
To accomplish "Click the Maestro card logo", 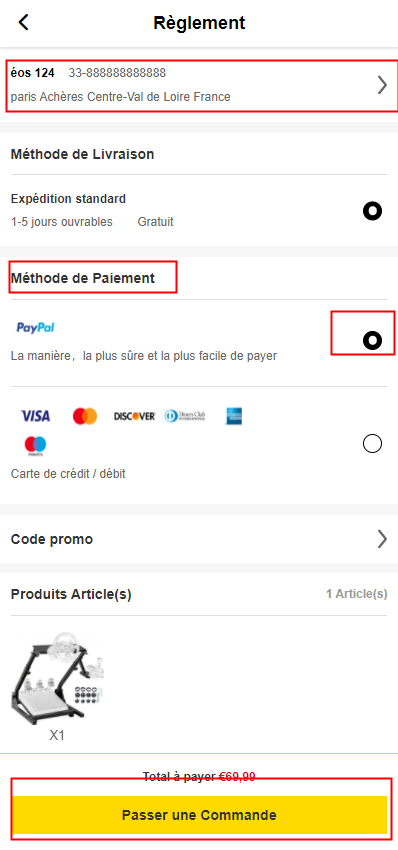I will (35, 446).
